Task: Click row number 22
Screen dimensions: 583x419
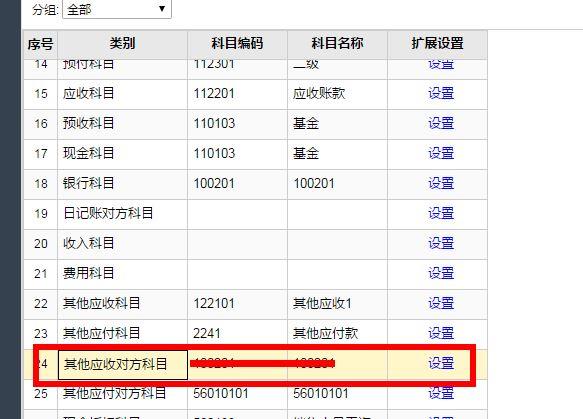Action: click(41, 304)
